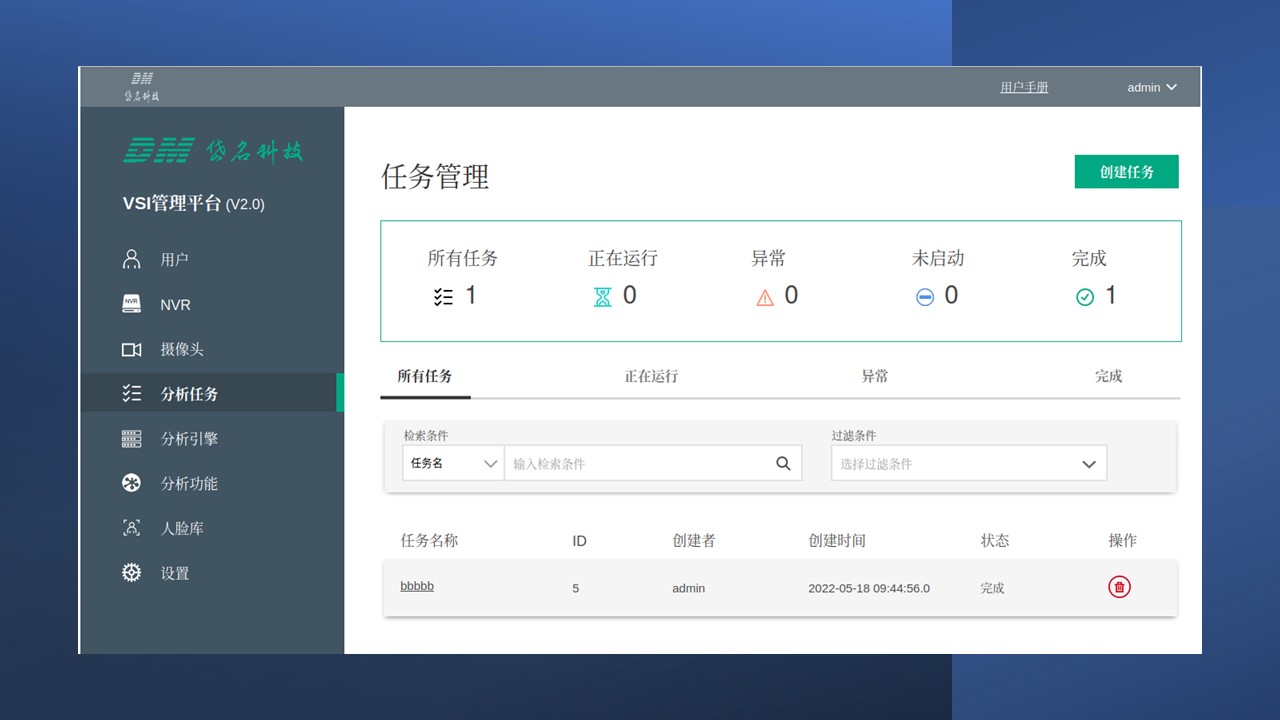Open the task bbbbb link
Image resolution: width=1280 pixels, height=720 pixels.
417,586
